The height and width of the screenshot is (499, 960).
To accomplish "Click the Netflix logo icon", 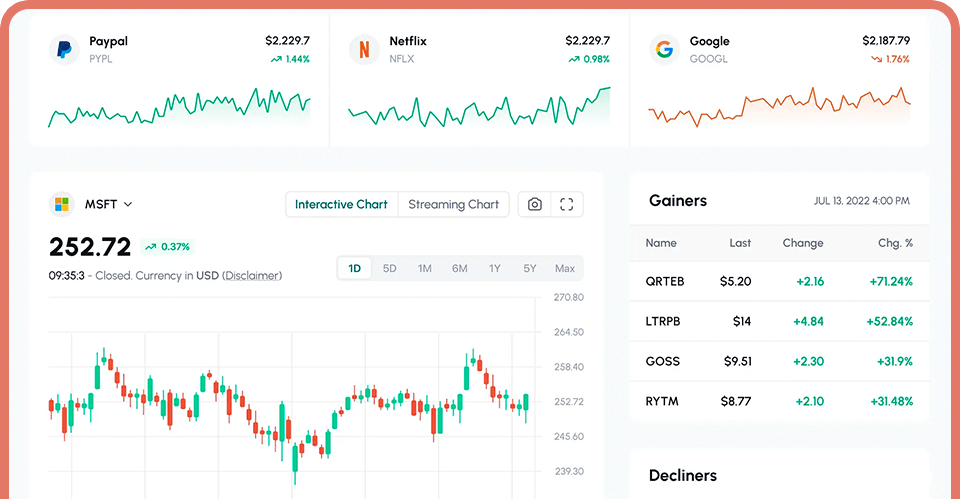I will point(364,49).
